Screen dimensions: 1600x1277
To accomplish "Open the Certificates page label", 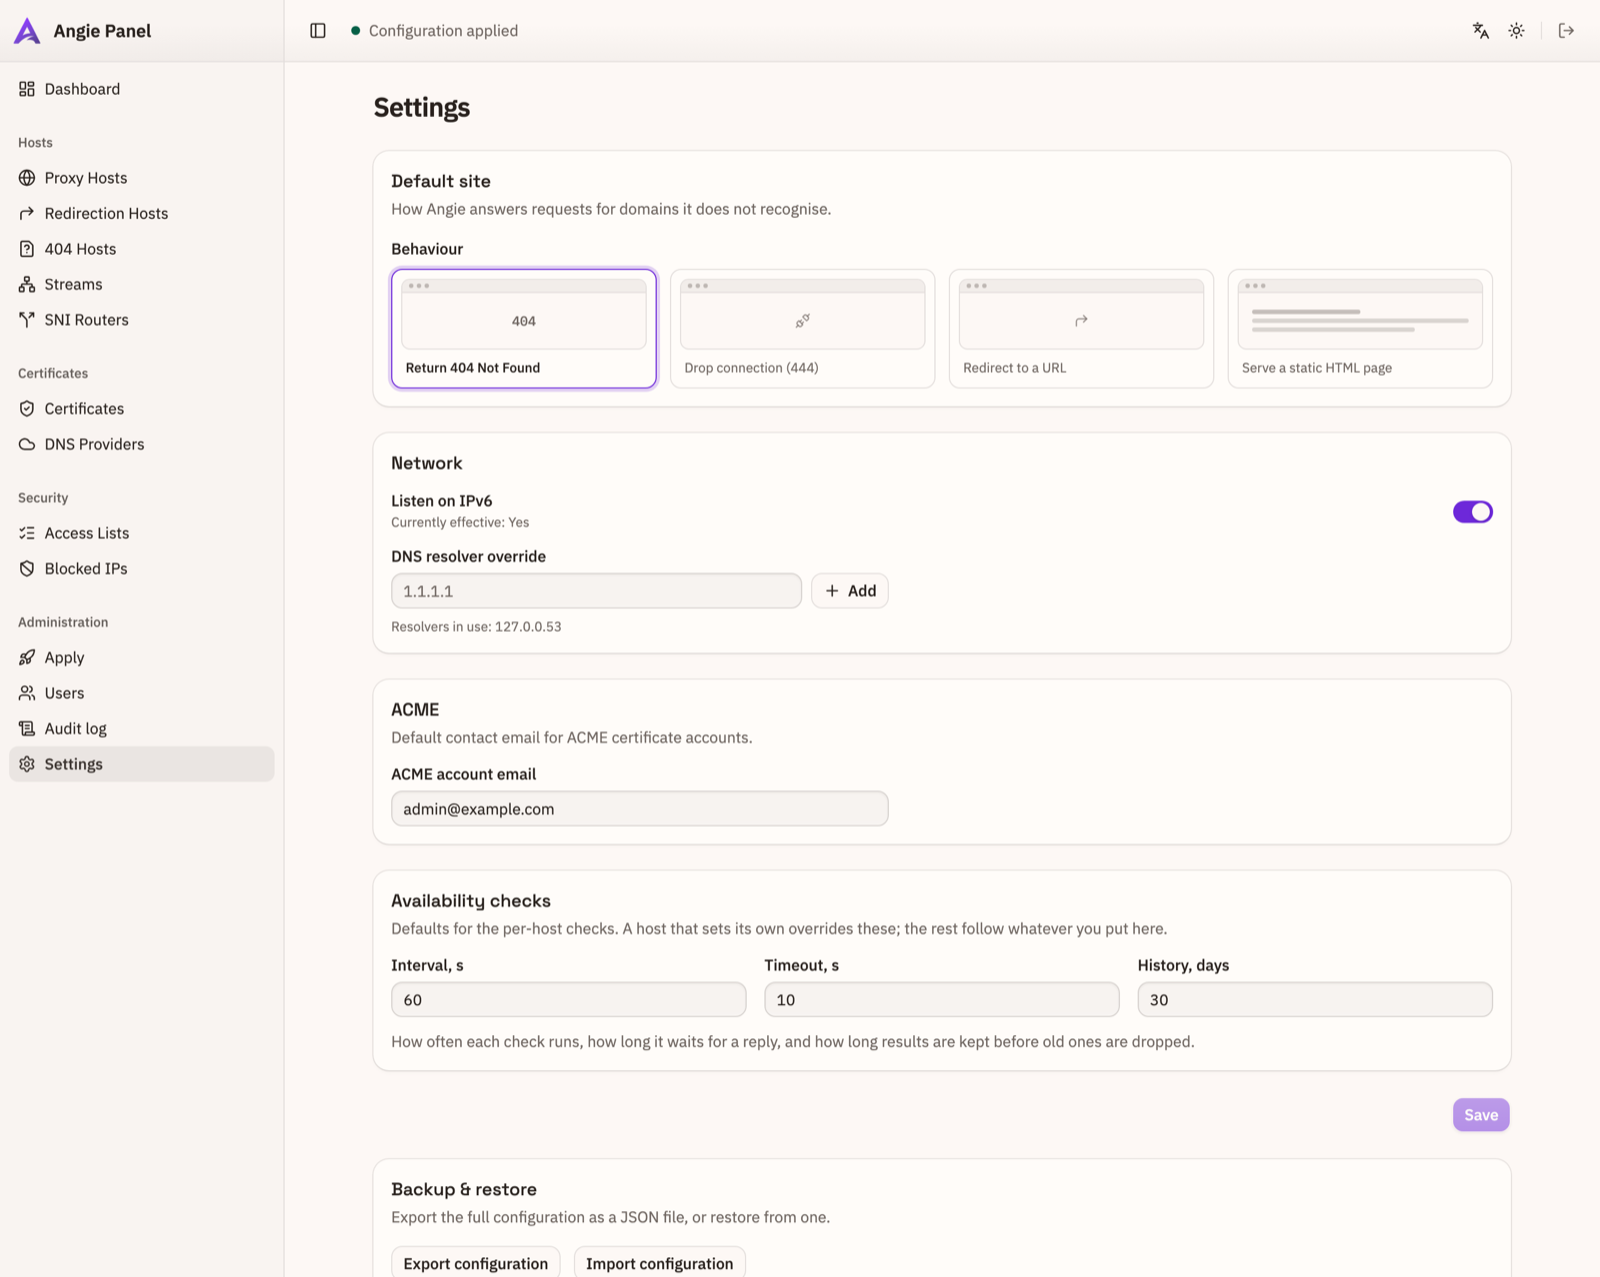I will (84, 409).
